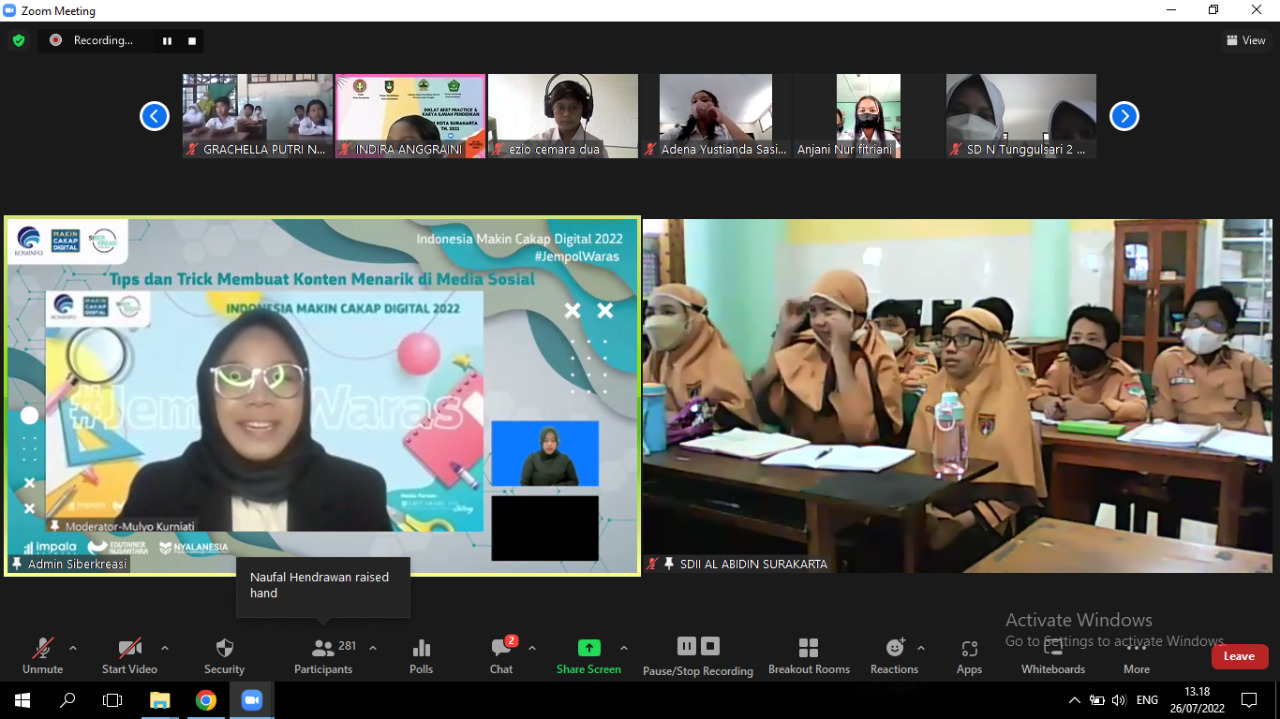Show hidden system tray icons
1280x719 pixels.
point(1074,700)
